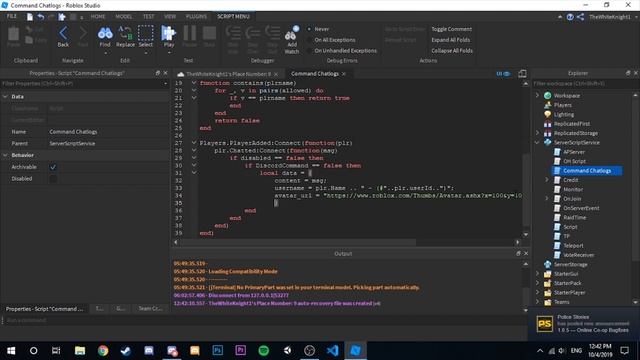Screen dimensions: 640x360
Task: Open Windows Start menu
Action: click(x=11, y=351)
